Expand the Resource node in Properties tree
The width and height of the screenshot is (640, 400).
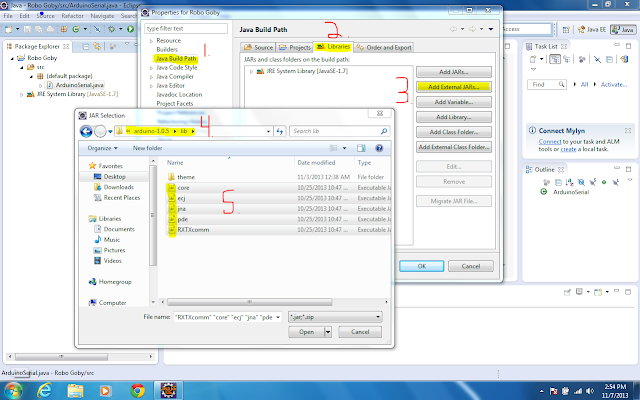click(151, 41)
